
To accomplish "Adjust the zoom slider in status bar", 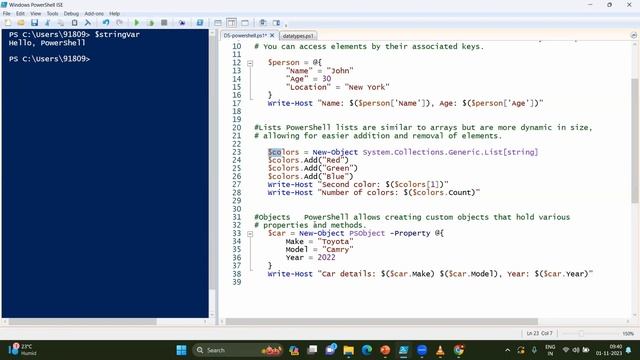I will pyautogui.click(x=581, y=333).
